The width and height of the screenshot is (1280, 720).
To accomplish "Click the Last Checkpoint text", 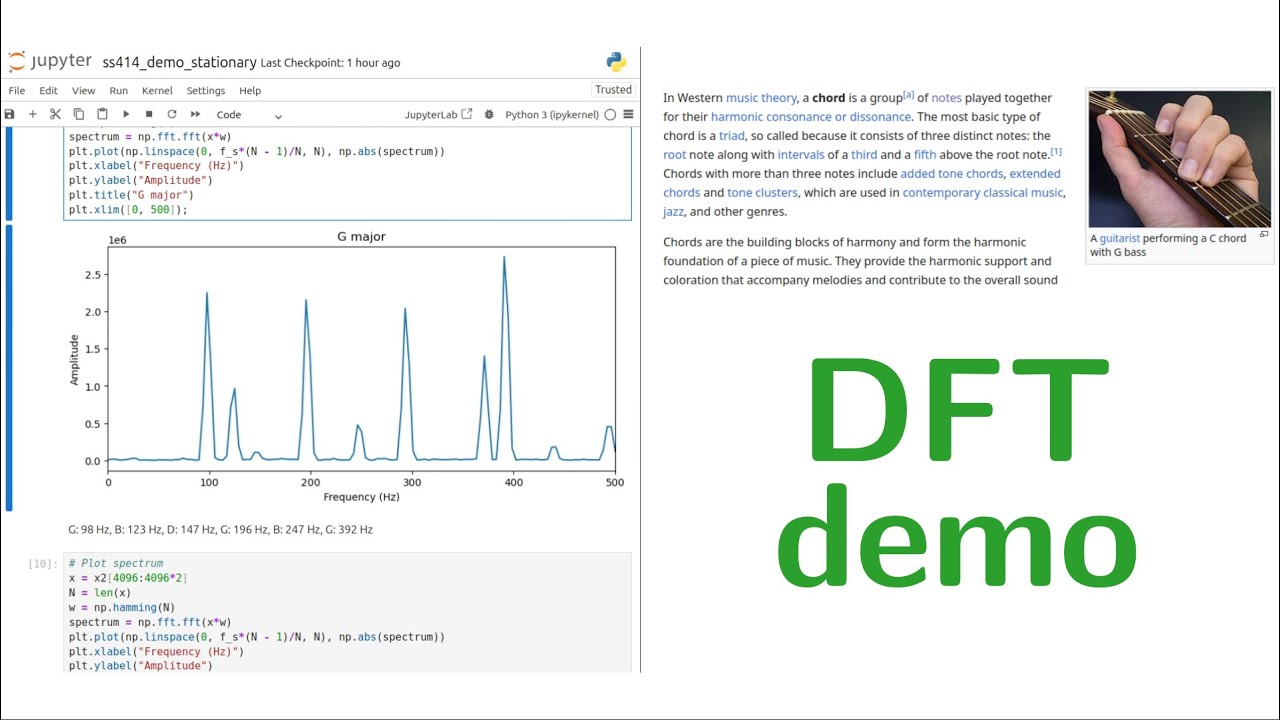I will click(x=330, y=63).
